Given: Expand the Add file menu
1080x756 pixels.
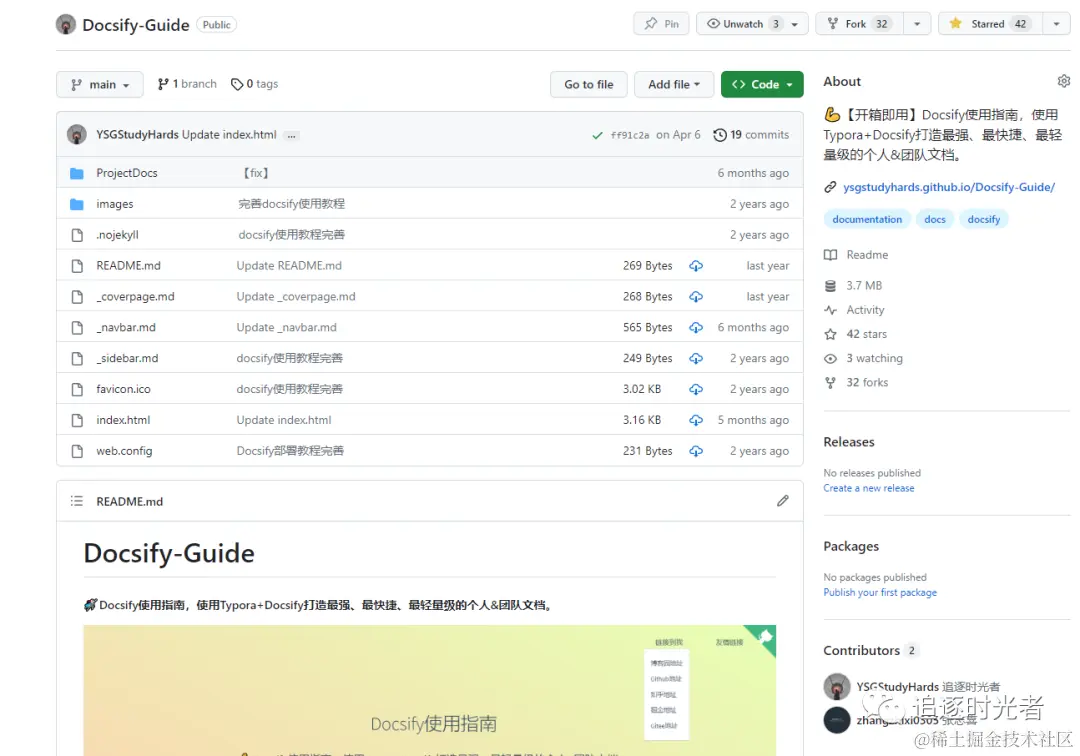Looking at the screenshot, I should pos(674,84).
